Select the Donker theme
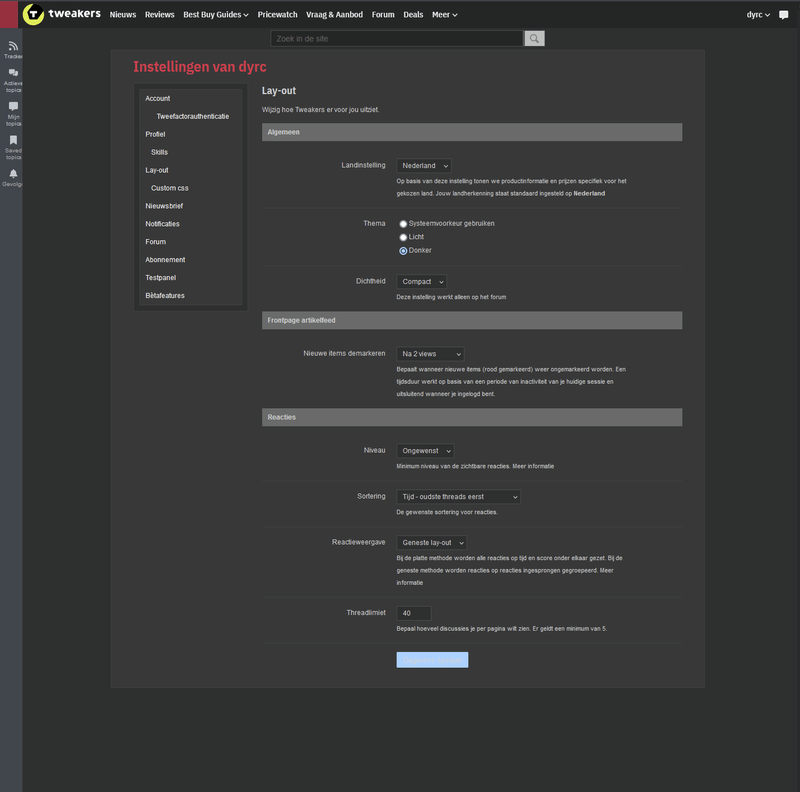 [403, 251]
